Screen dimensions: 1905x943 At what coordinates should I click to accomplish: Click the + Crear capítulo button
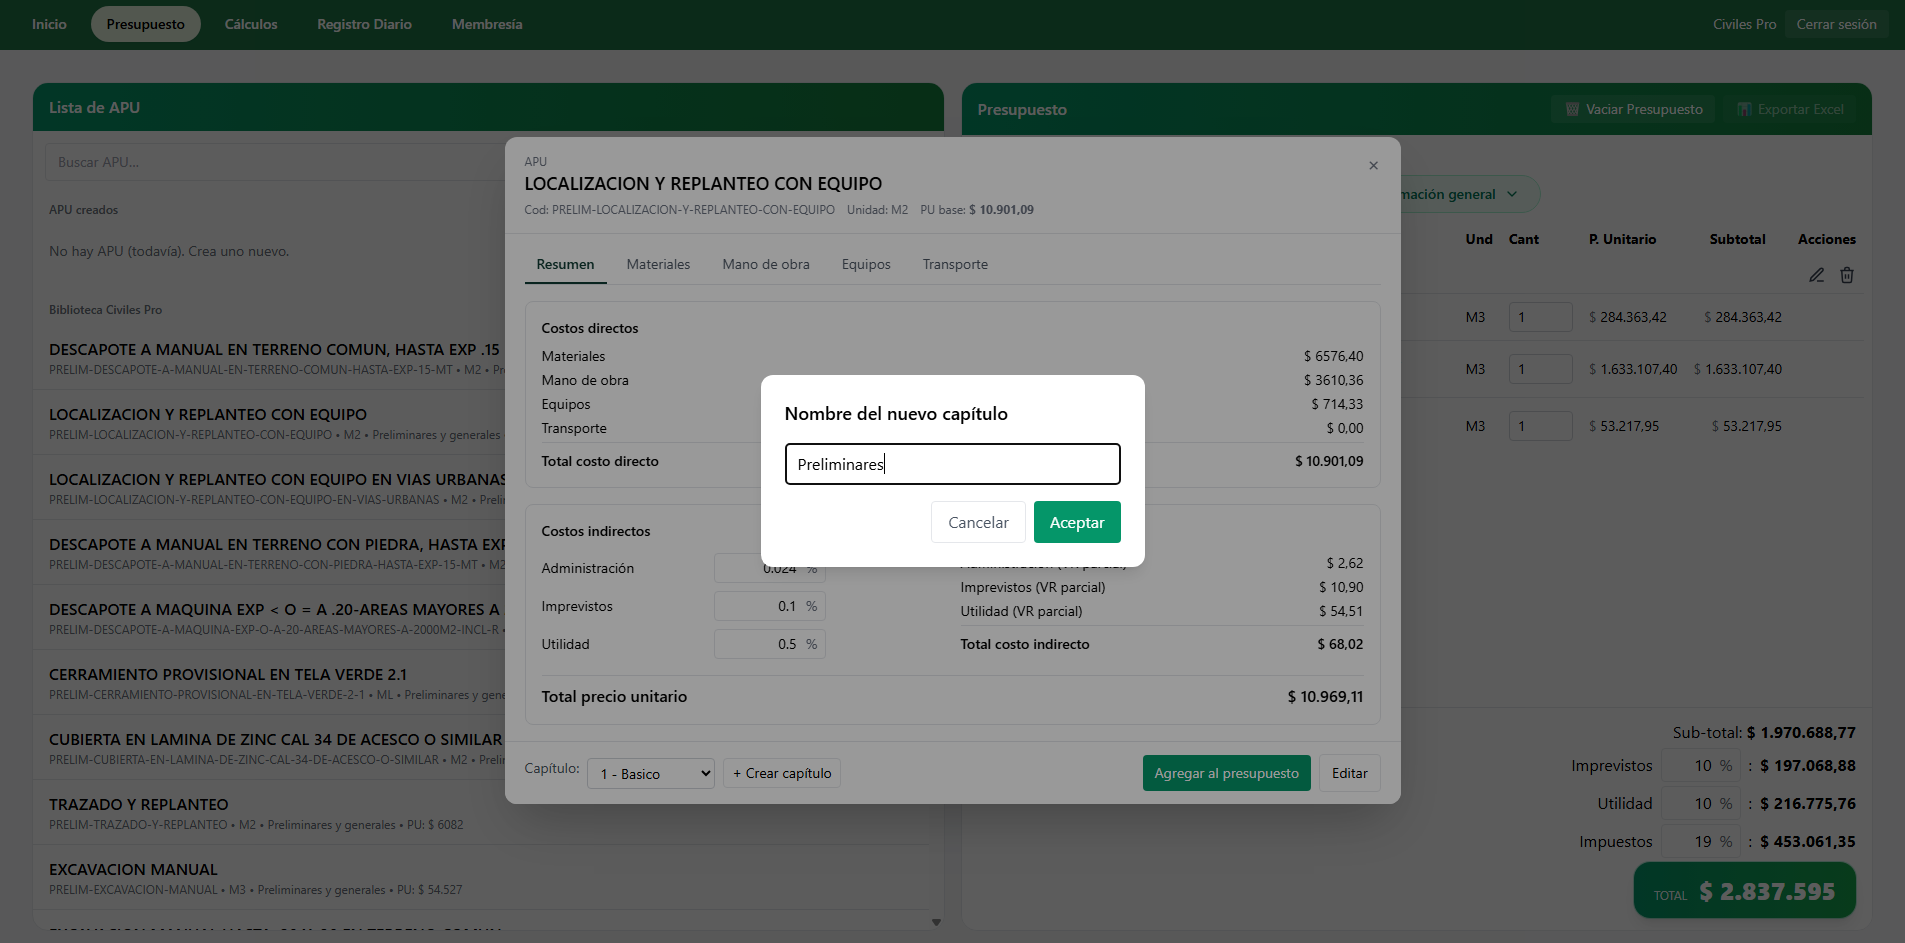tap(782, 773)
